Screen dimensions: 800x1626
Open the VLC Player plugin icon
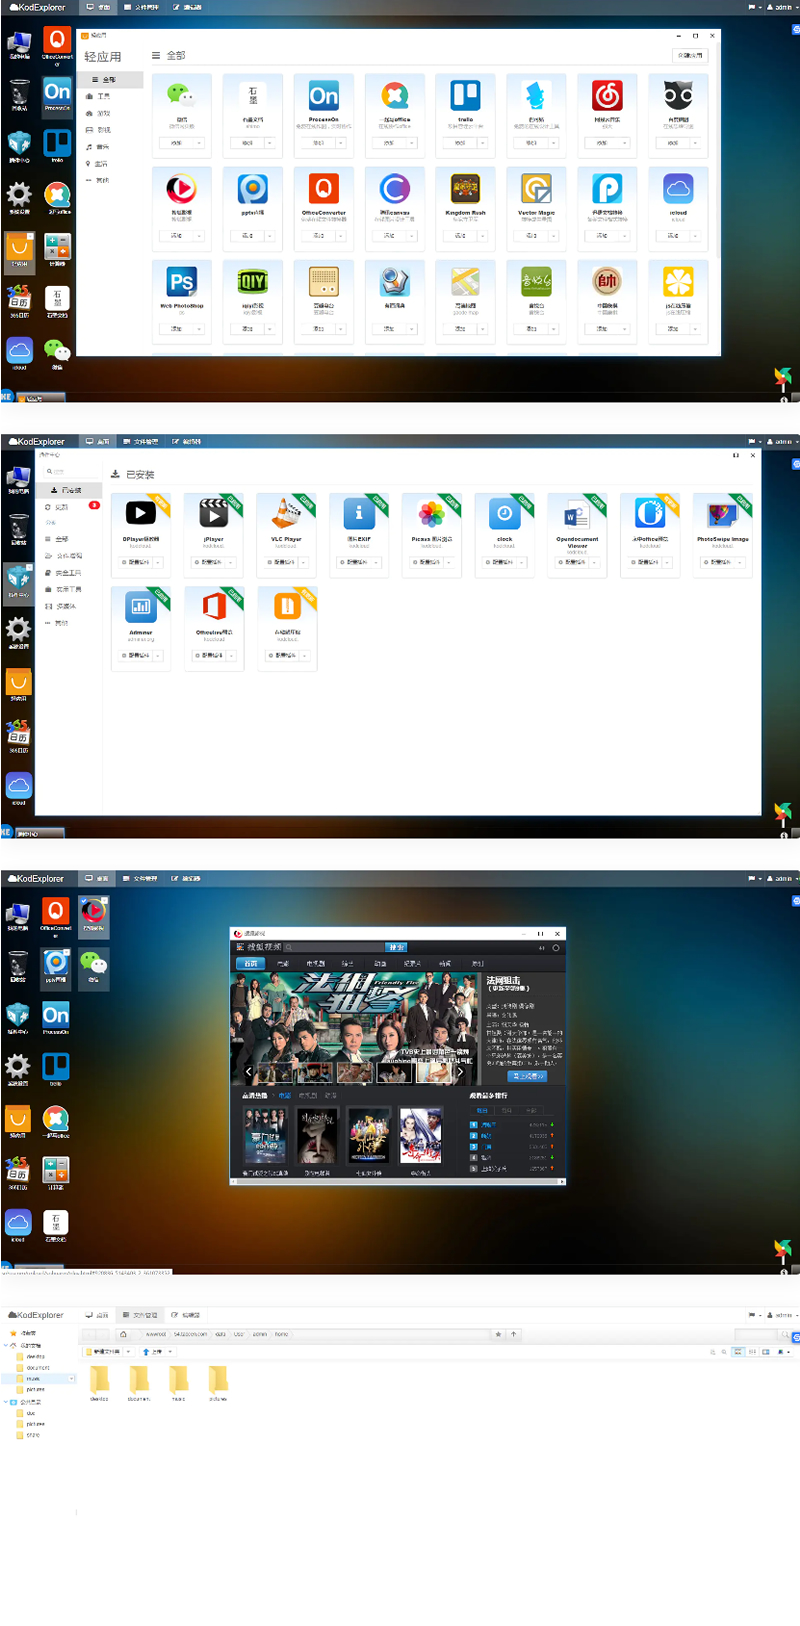tap(286, 514)
